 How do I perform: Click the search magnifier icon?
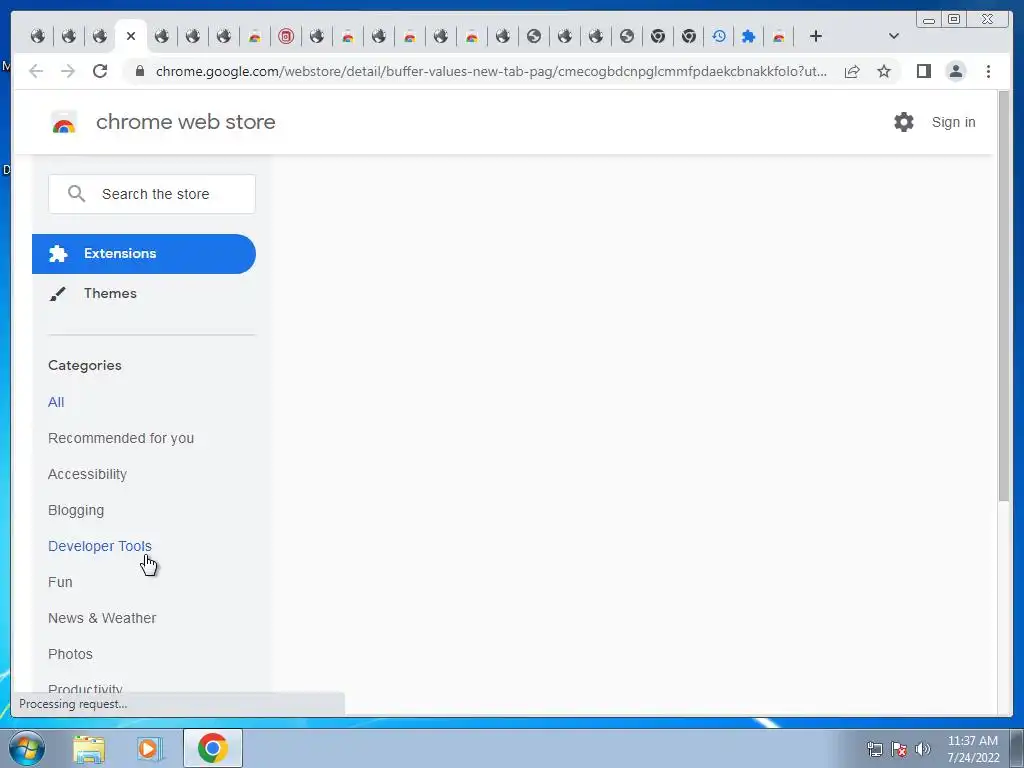[x=76, y=194]
